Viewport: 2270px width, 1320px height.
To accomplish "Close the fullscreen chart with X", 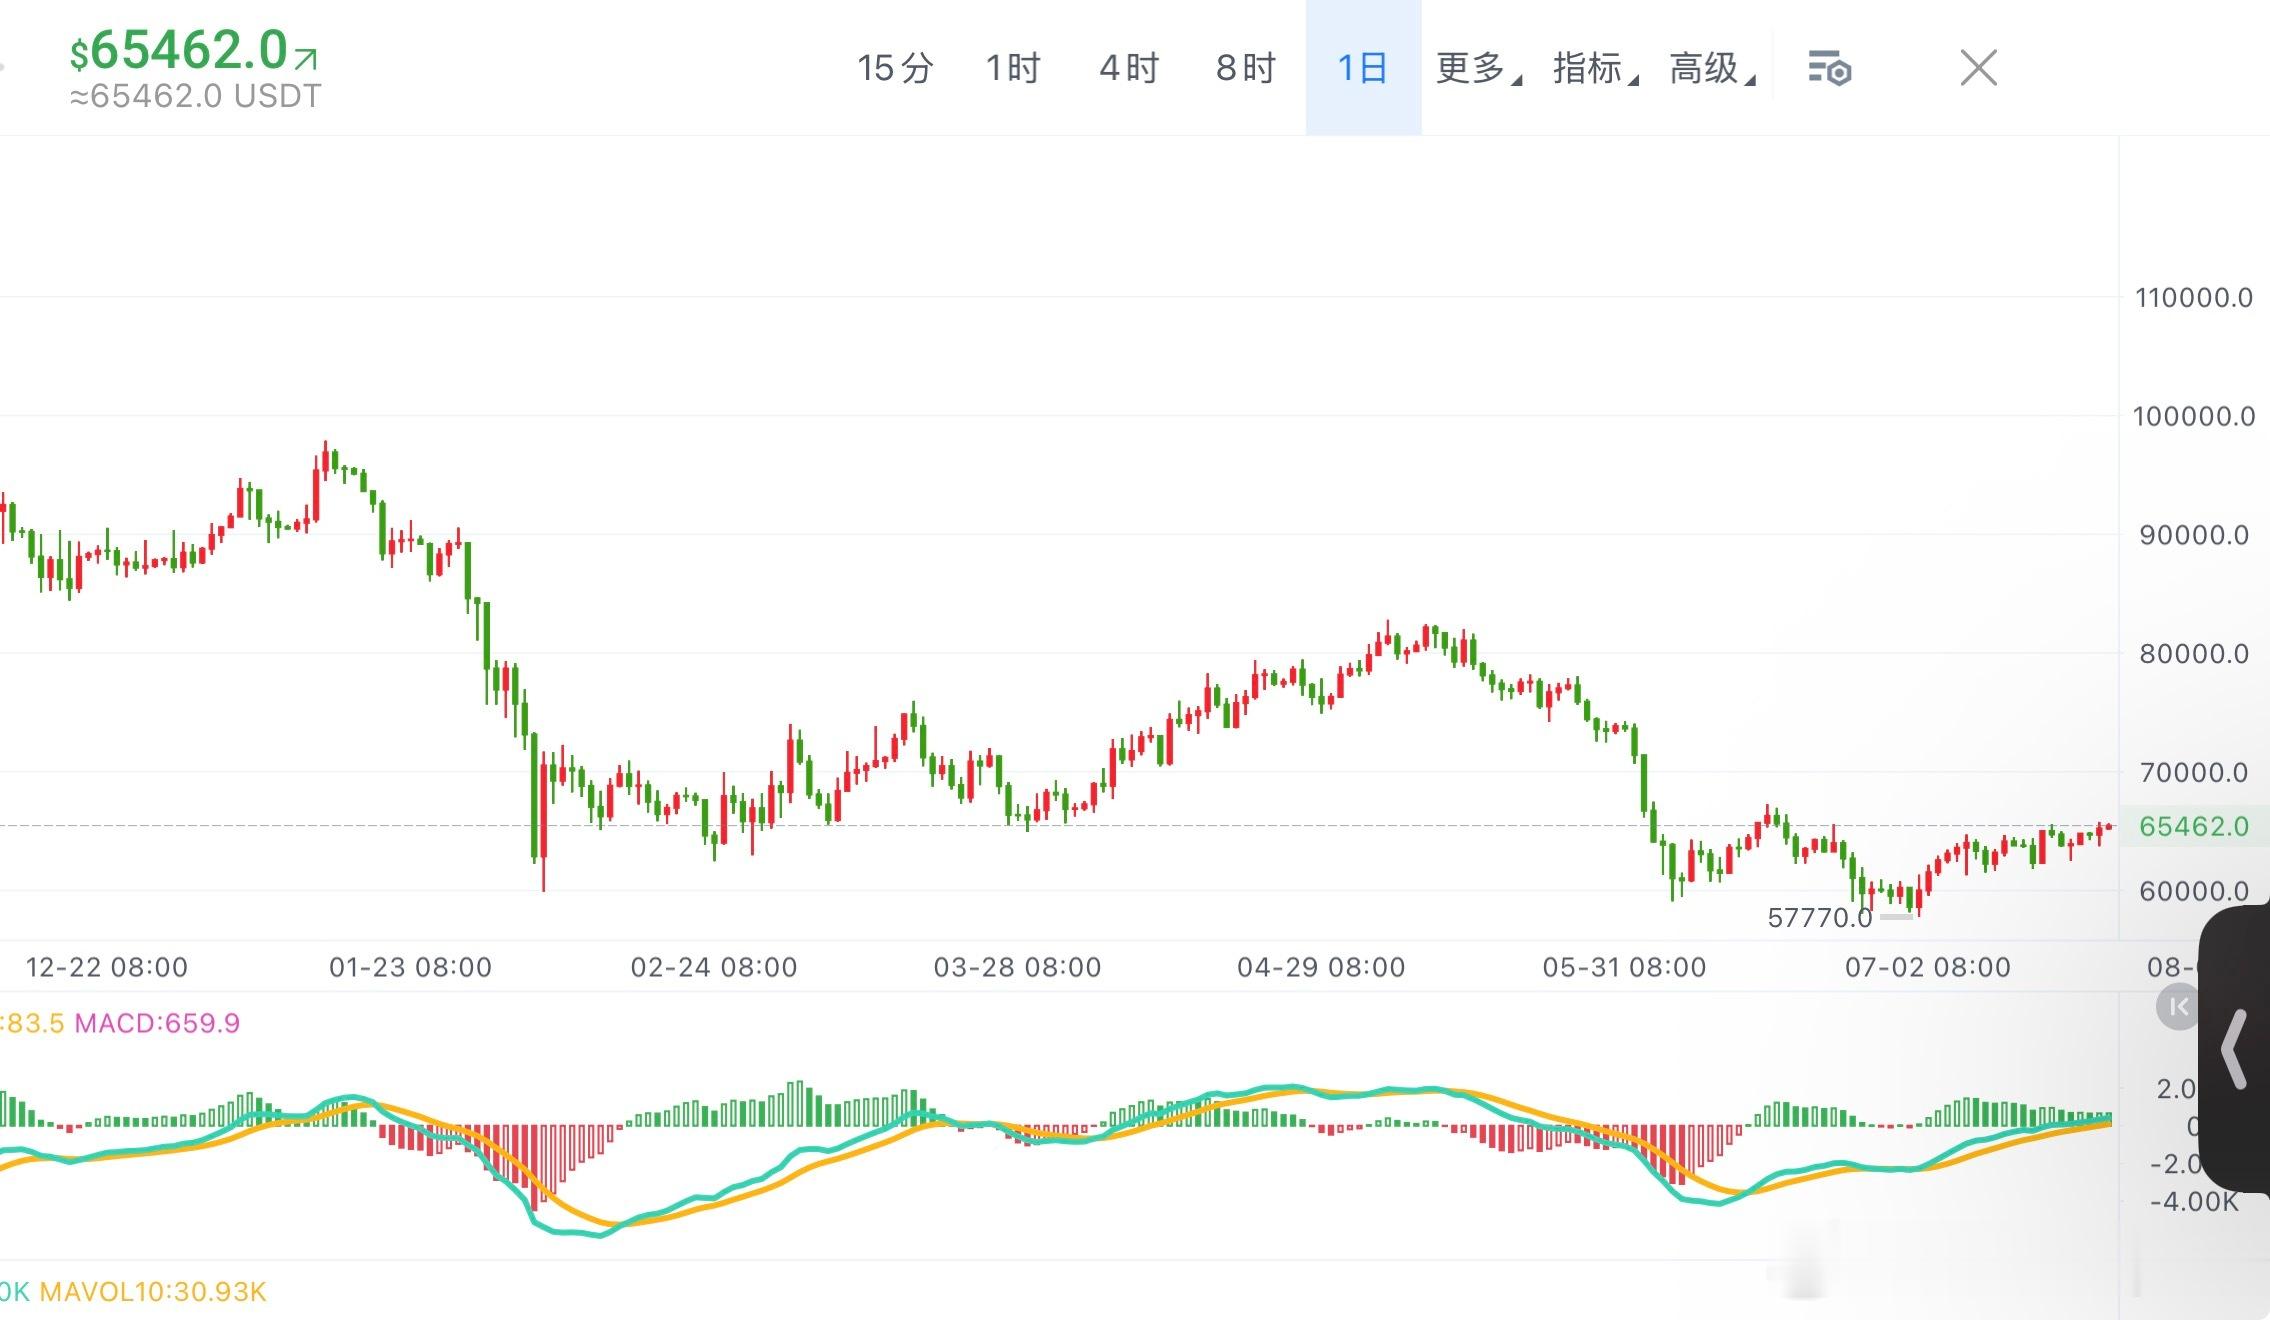I will click(x=1978, y=68).
